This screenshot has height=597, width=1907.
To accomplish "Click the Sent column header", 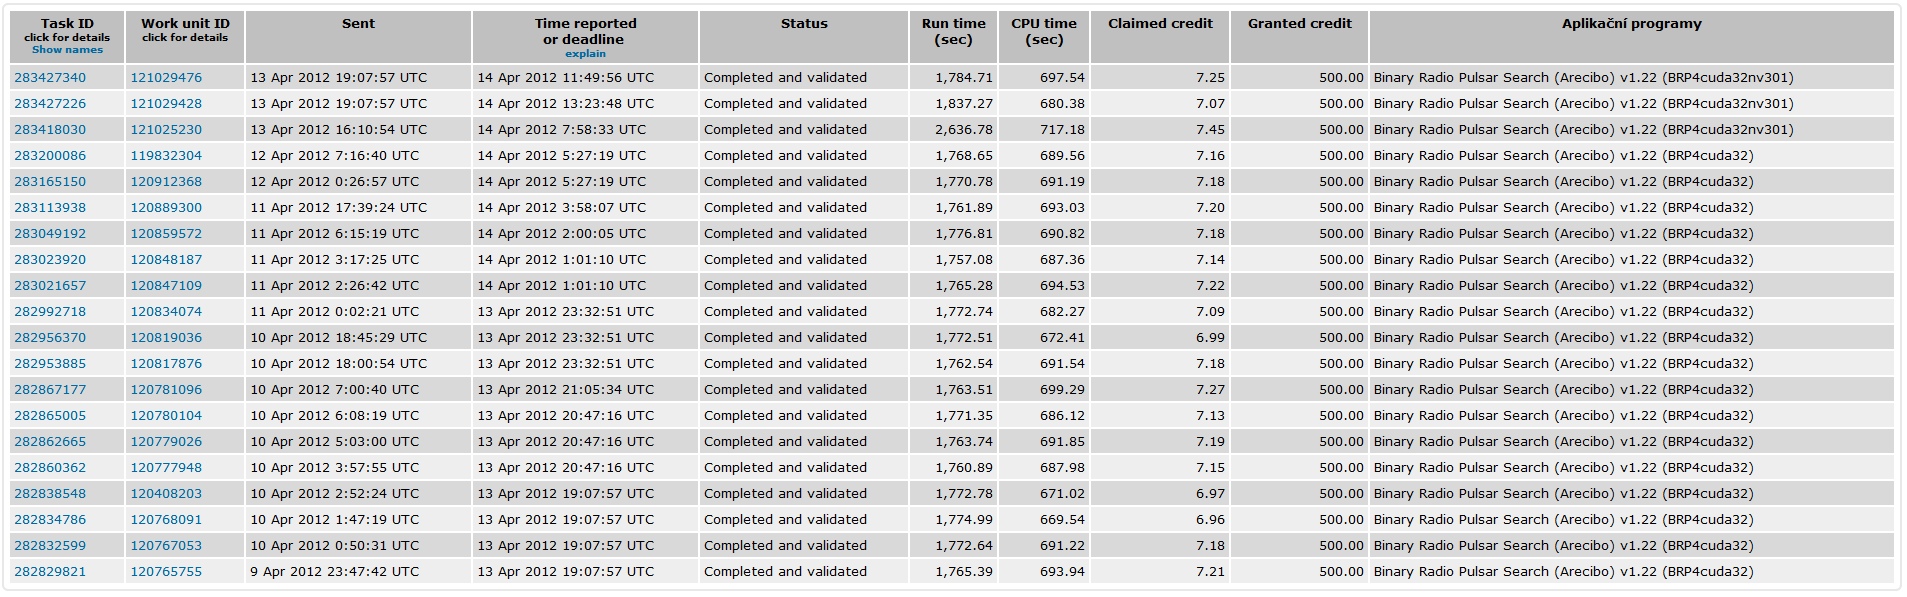I will point(358,24).
